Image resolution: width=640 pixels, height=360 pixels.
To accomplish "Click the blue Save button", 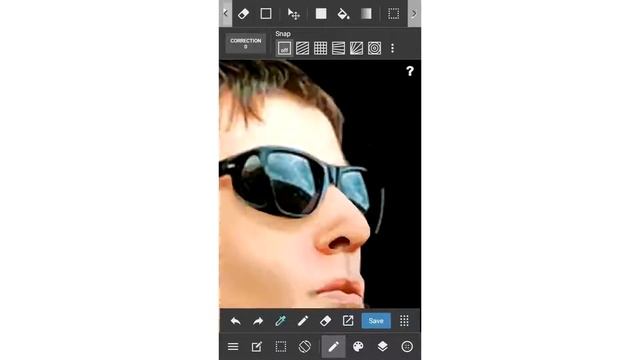I will click(x=376, y=321).
